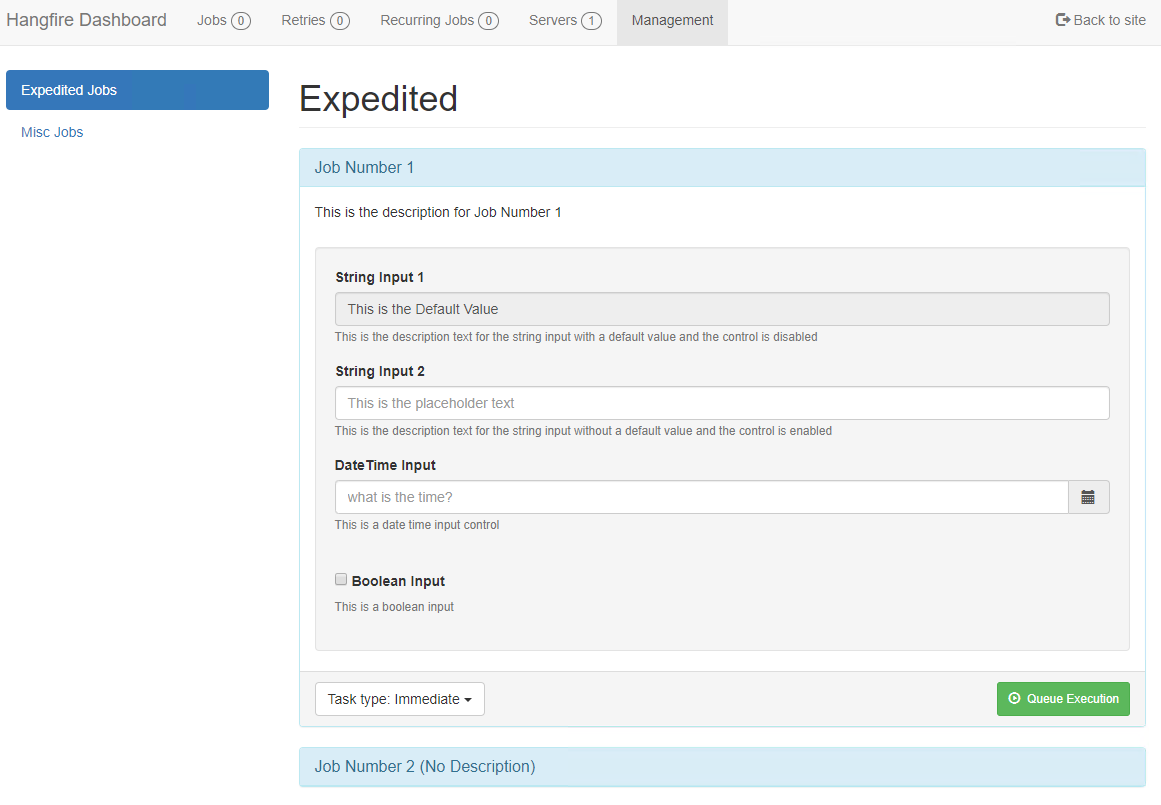This screenshot has width=1161, height=805.
Task: Click the disabled String Input 1 field
Action: (722, 309)
